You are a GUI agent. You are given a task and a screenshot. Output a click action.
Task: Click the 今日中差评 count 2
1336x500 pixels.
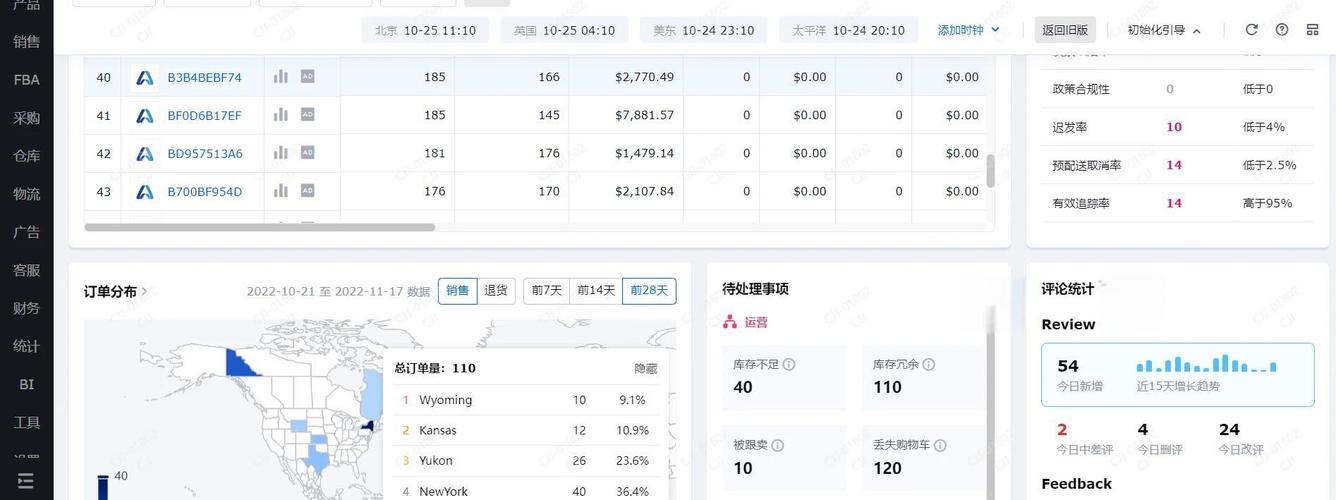[x=1062, y=430]
